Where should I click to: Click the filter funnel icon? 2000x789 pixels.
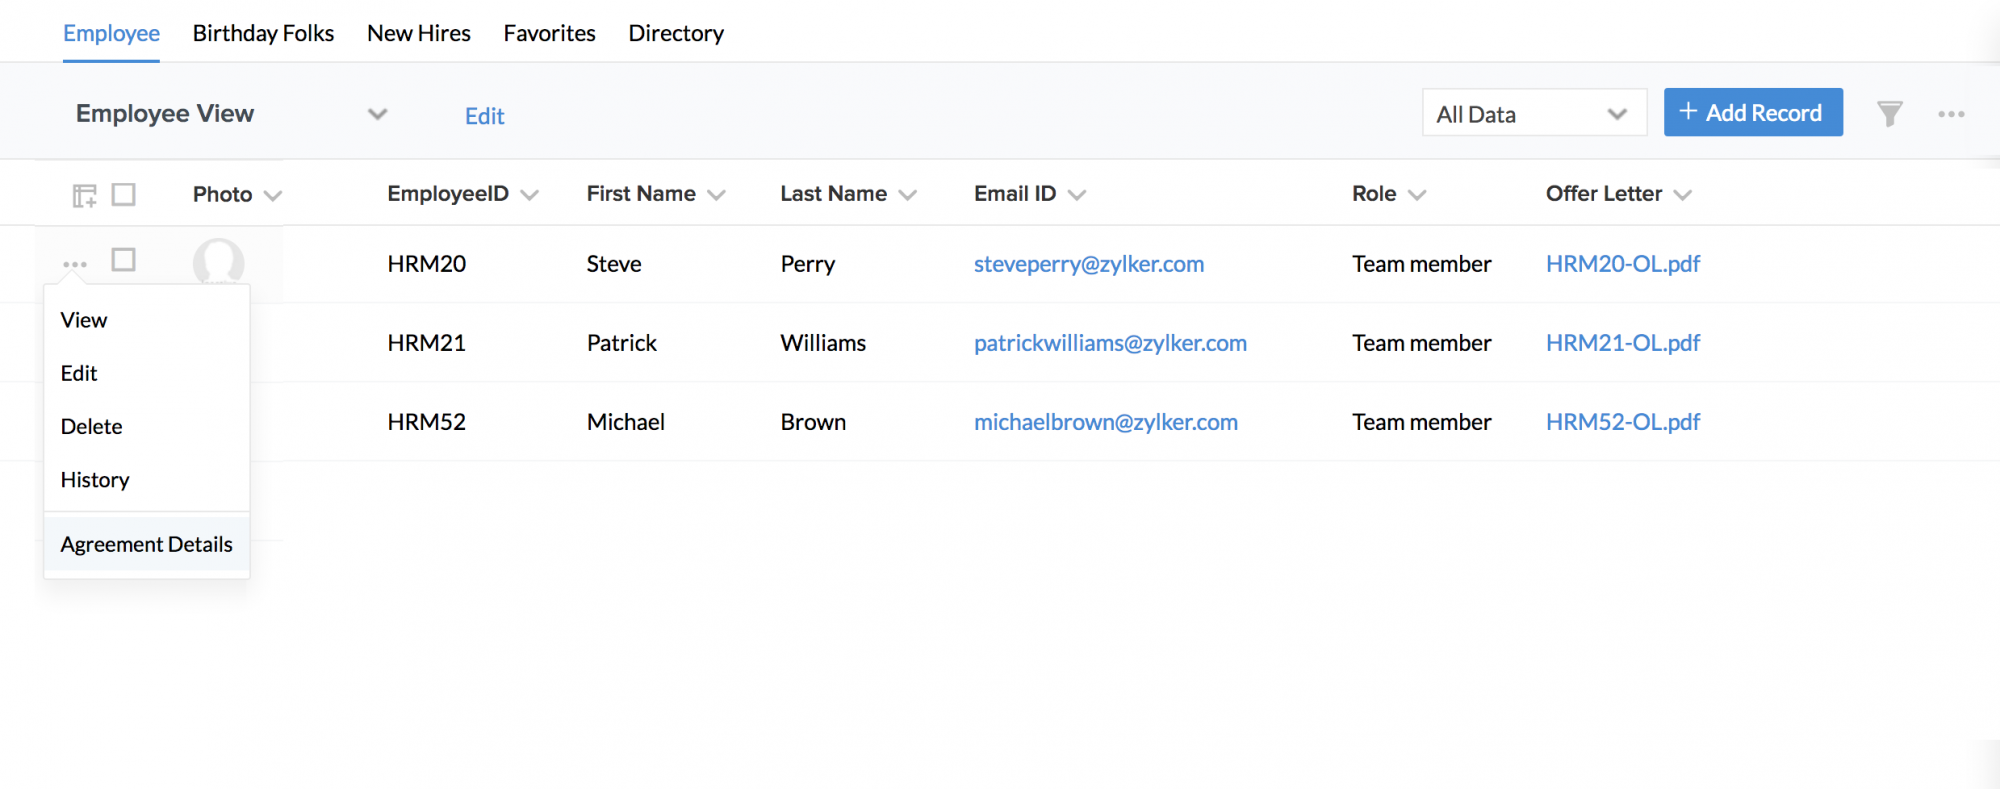[x=1889, y=114]
